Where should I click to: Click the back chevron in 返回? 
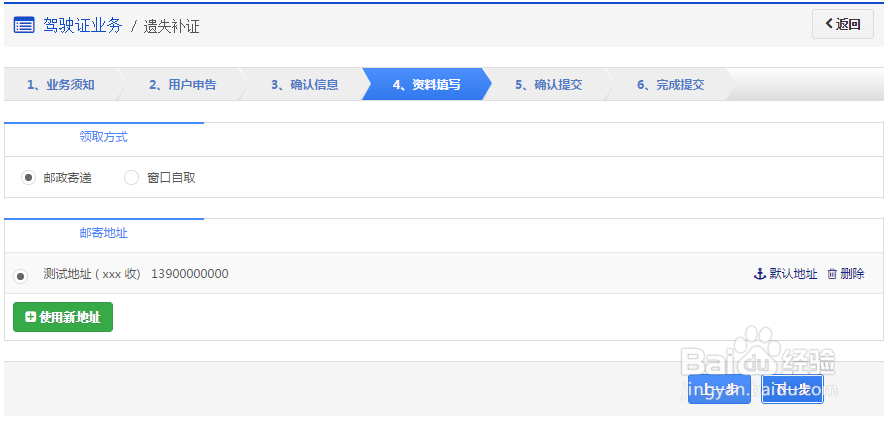(829, 24)
